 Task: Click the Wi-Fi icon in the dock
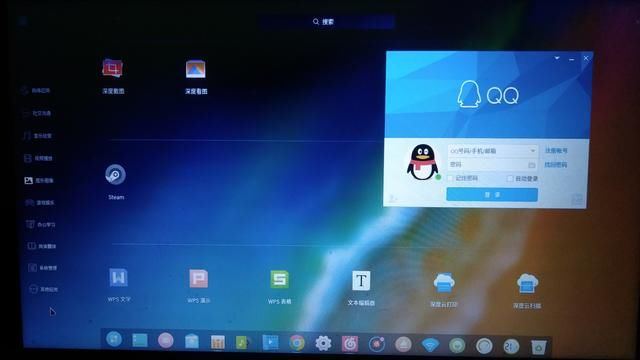430,345
